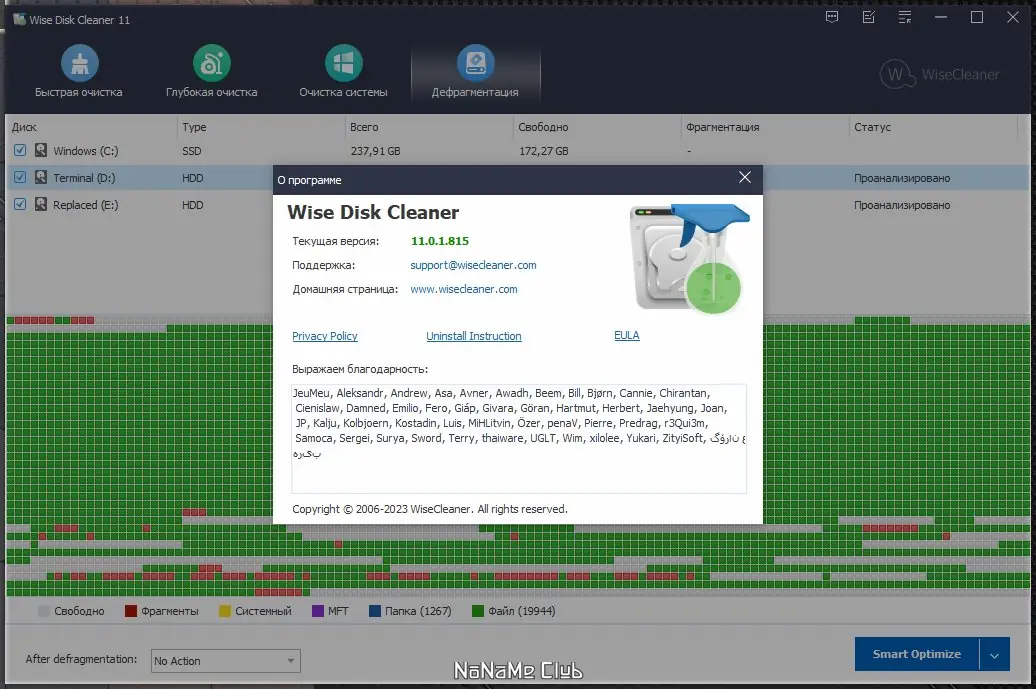Switch to the Очистка системы tab
This screenshot has width=1036, height=689.
[344, 60]
